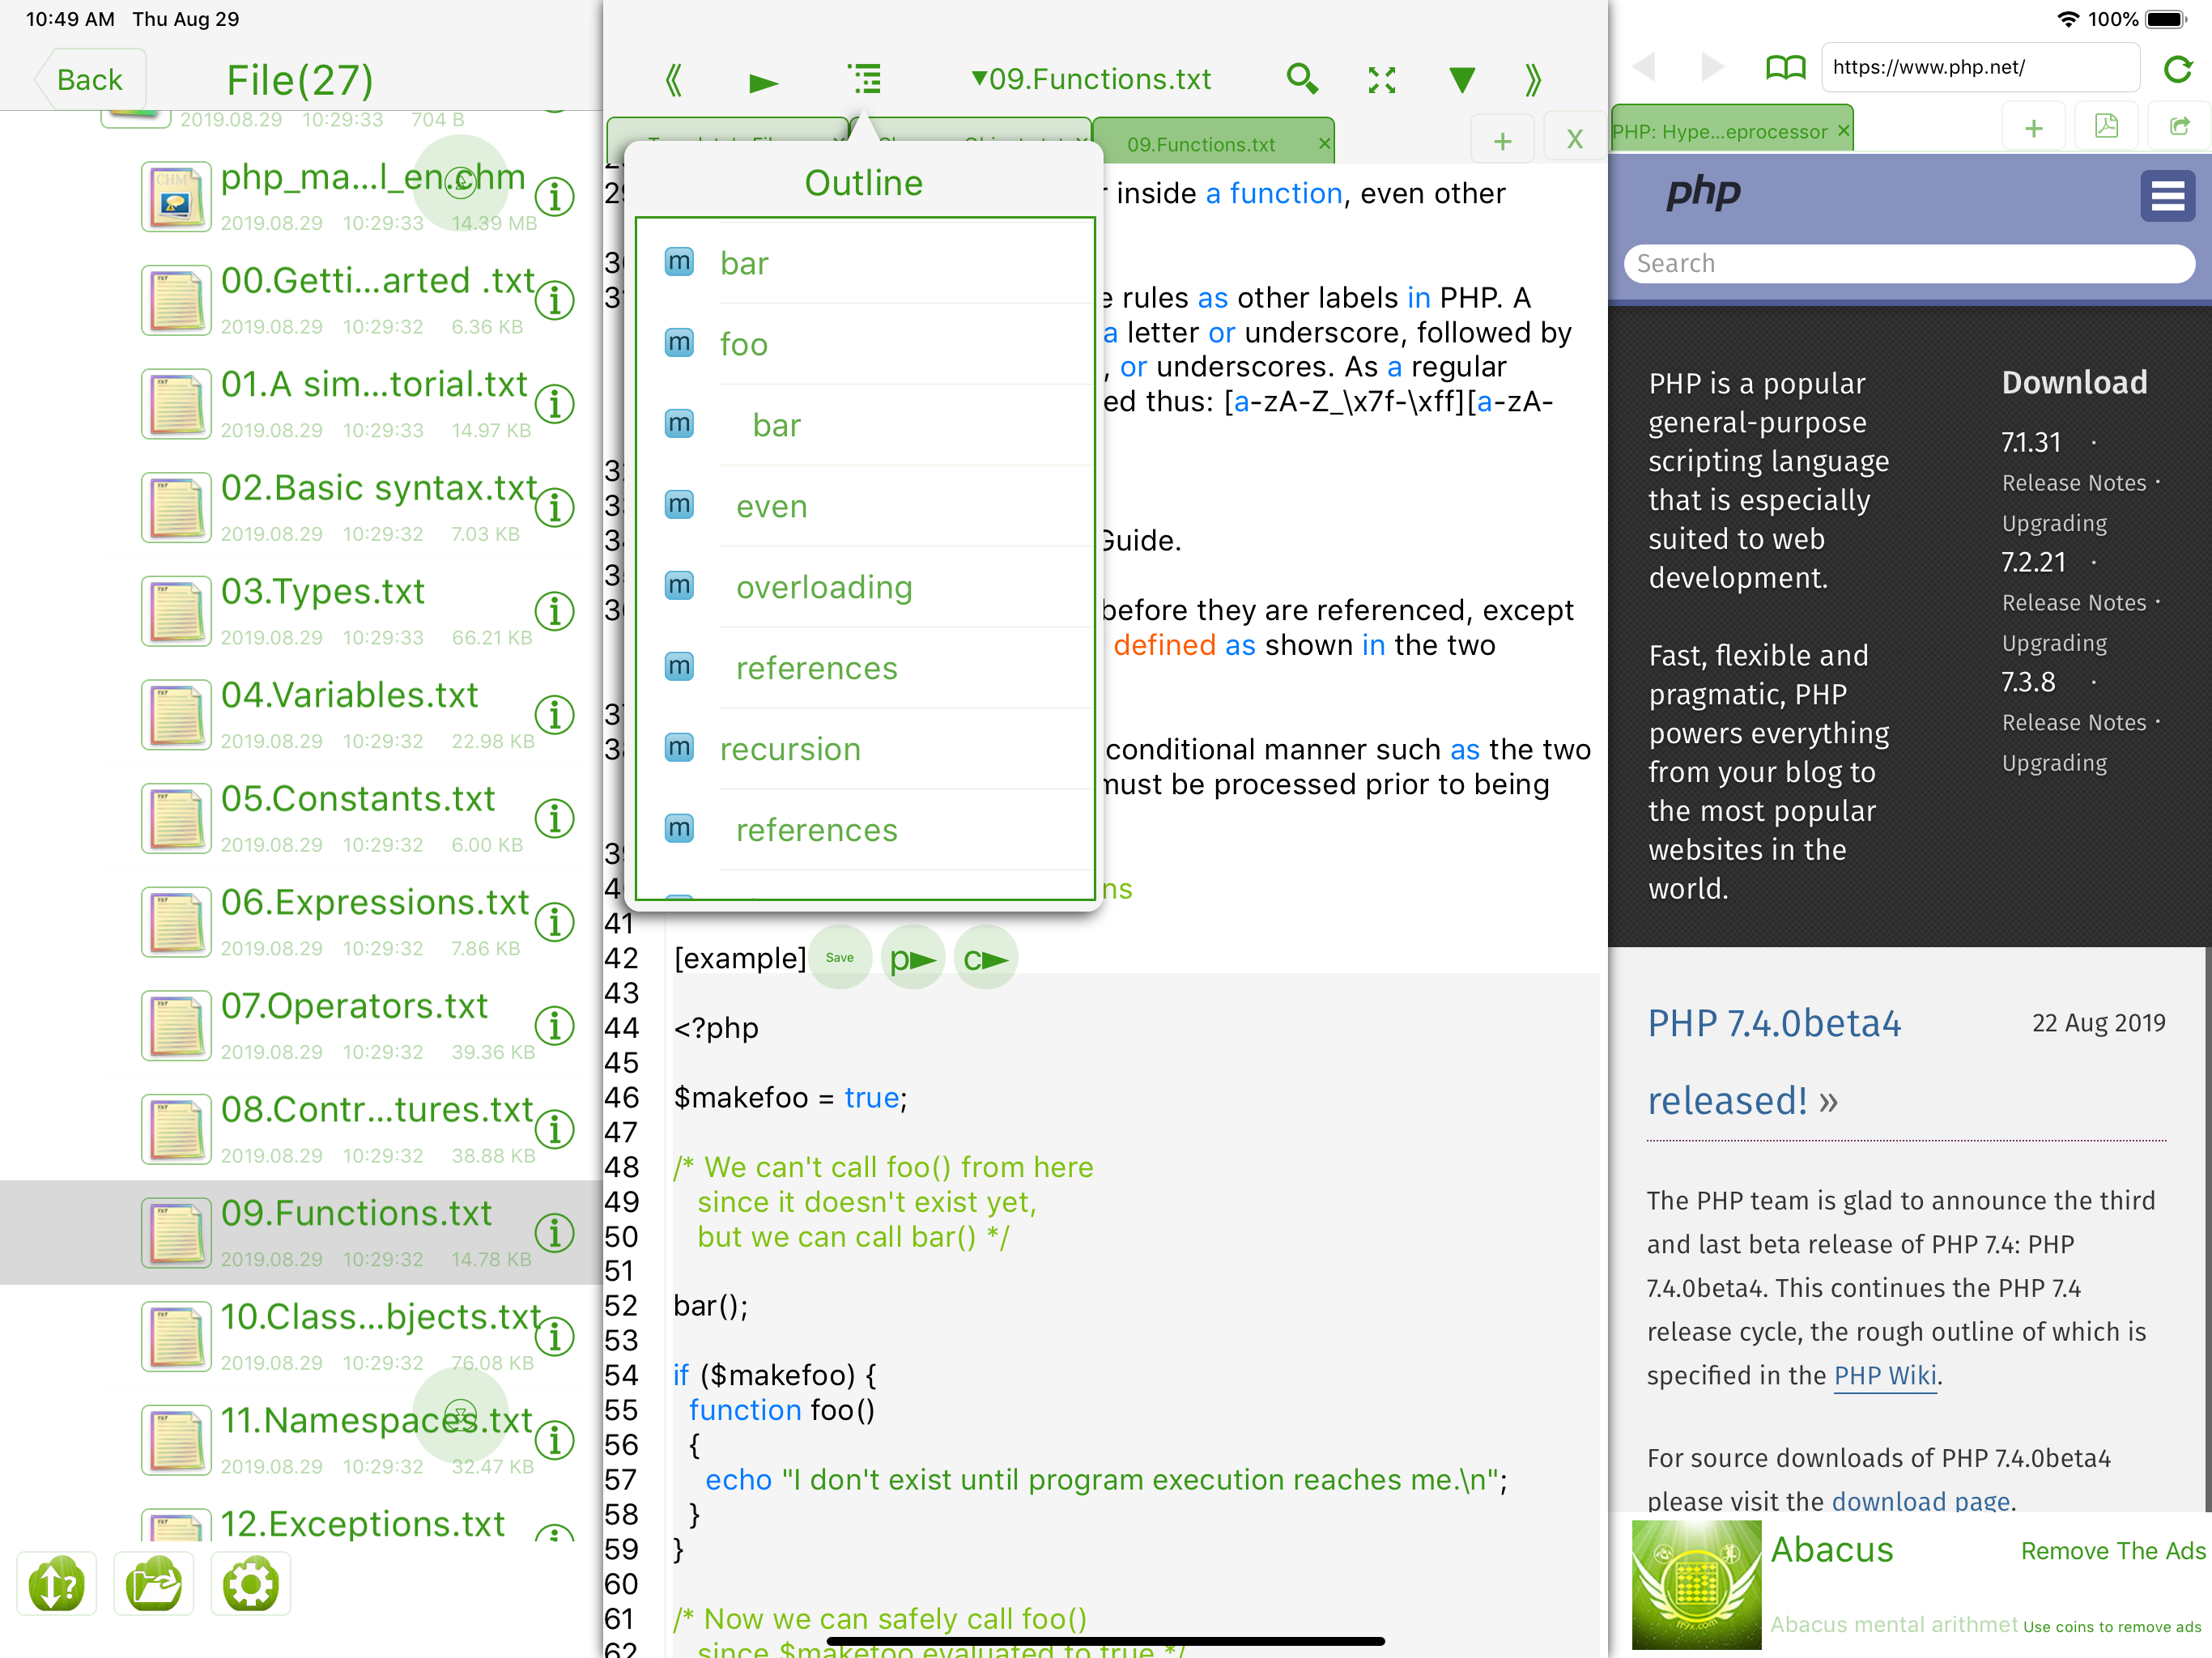Open php.net hamburger menu
2212x1658 pixels.
pyautogui.click(x=2166, y=195)
